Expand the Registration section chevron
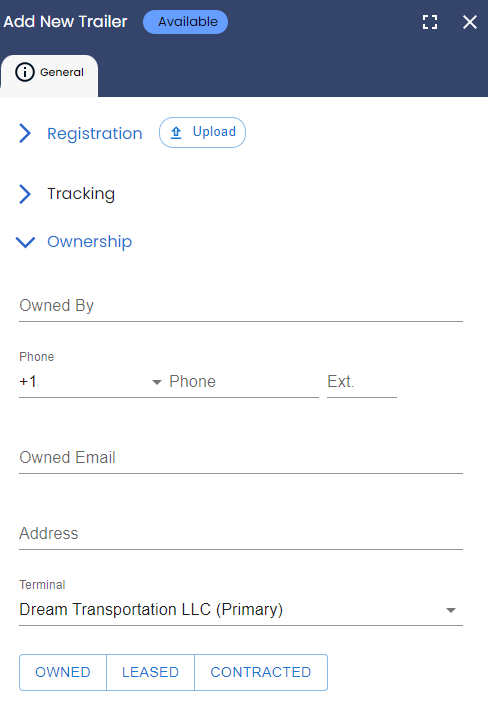 pyautogui.click(x=25, y=133)
